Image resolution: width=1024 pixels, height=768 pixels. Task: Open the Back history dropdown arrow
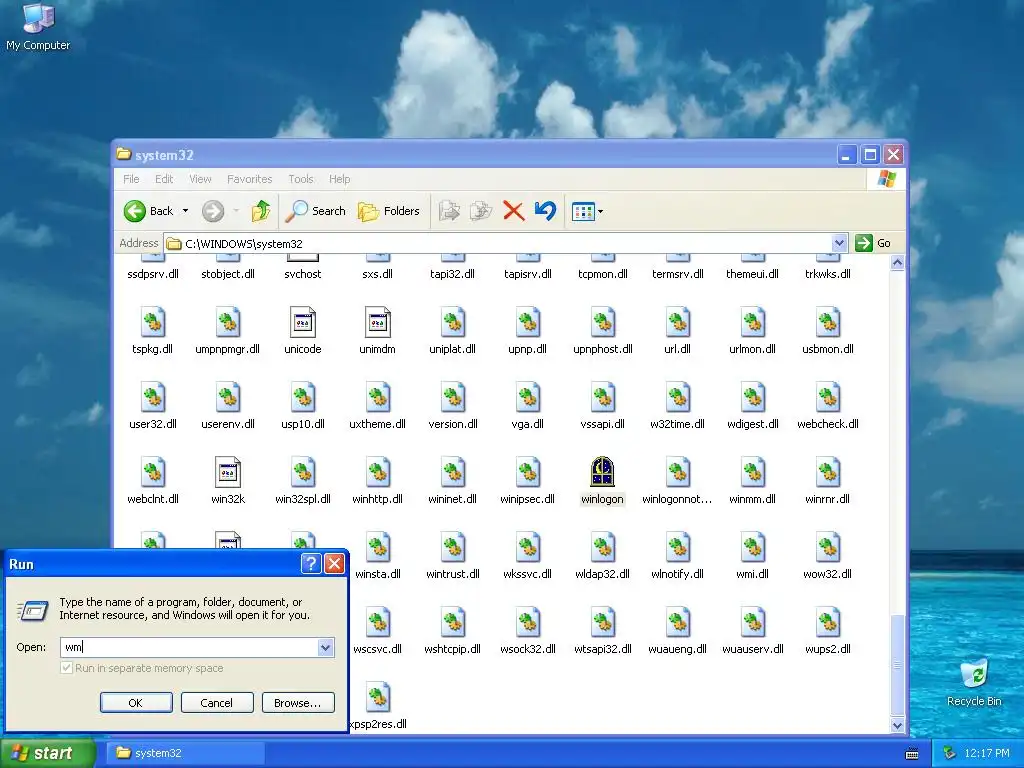[x=185, y=211]
